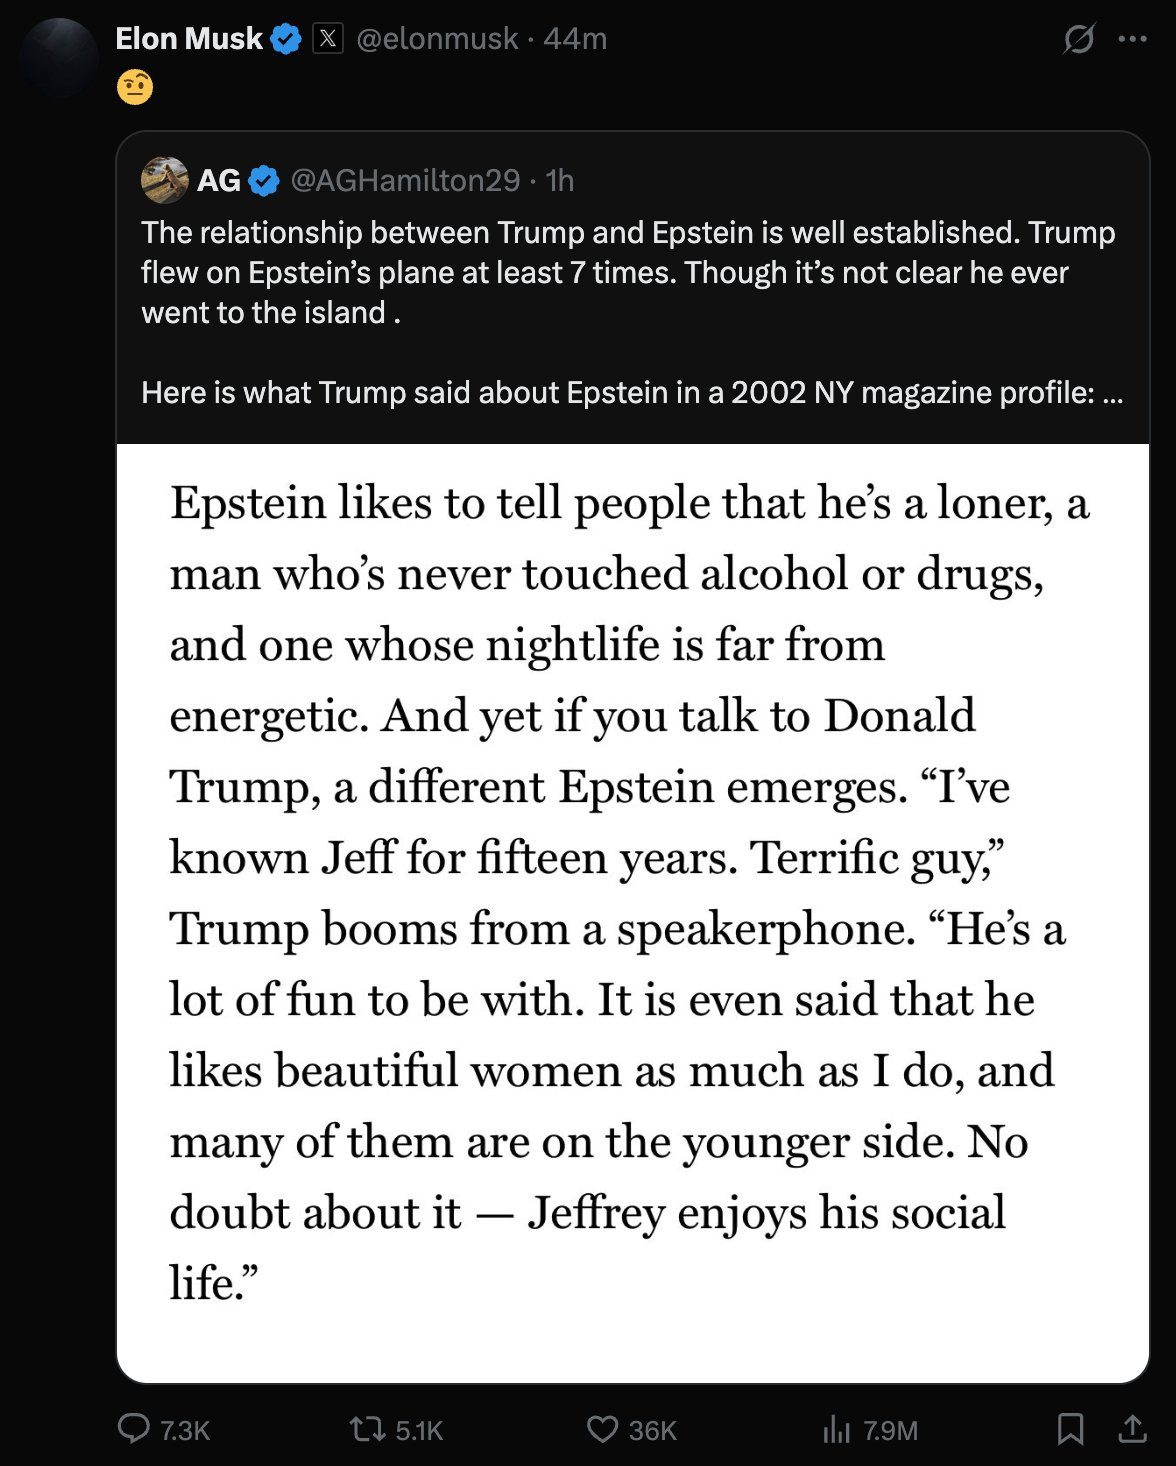Visit the @elonmusk handle link

[x=437, y=39]
